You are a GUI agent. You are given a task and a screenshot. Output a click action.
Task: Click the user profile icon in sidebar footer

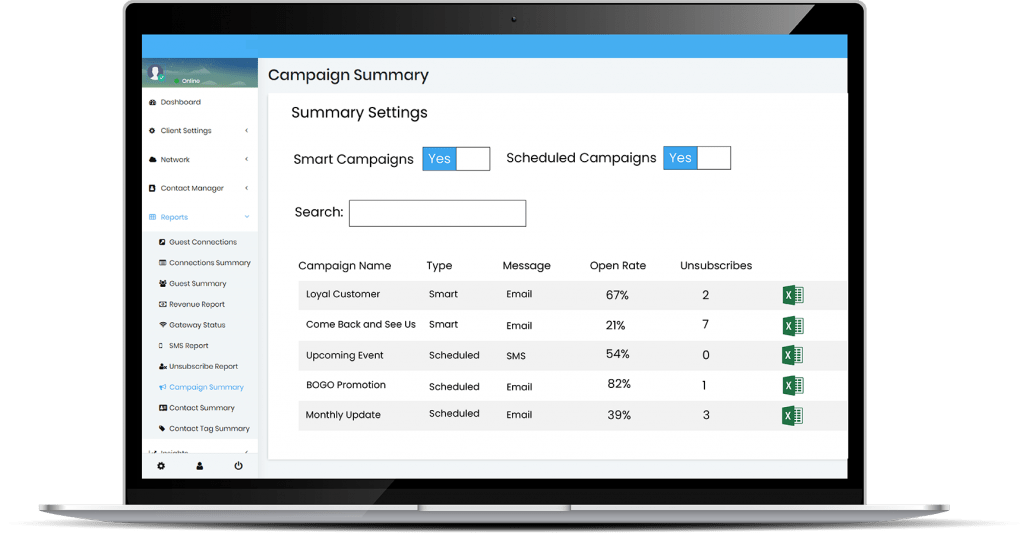pyautogui.click(x=199, y=466)
